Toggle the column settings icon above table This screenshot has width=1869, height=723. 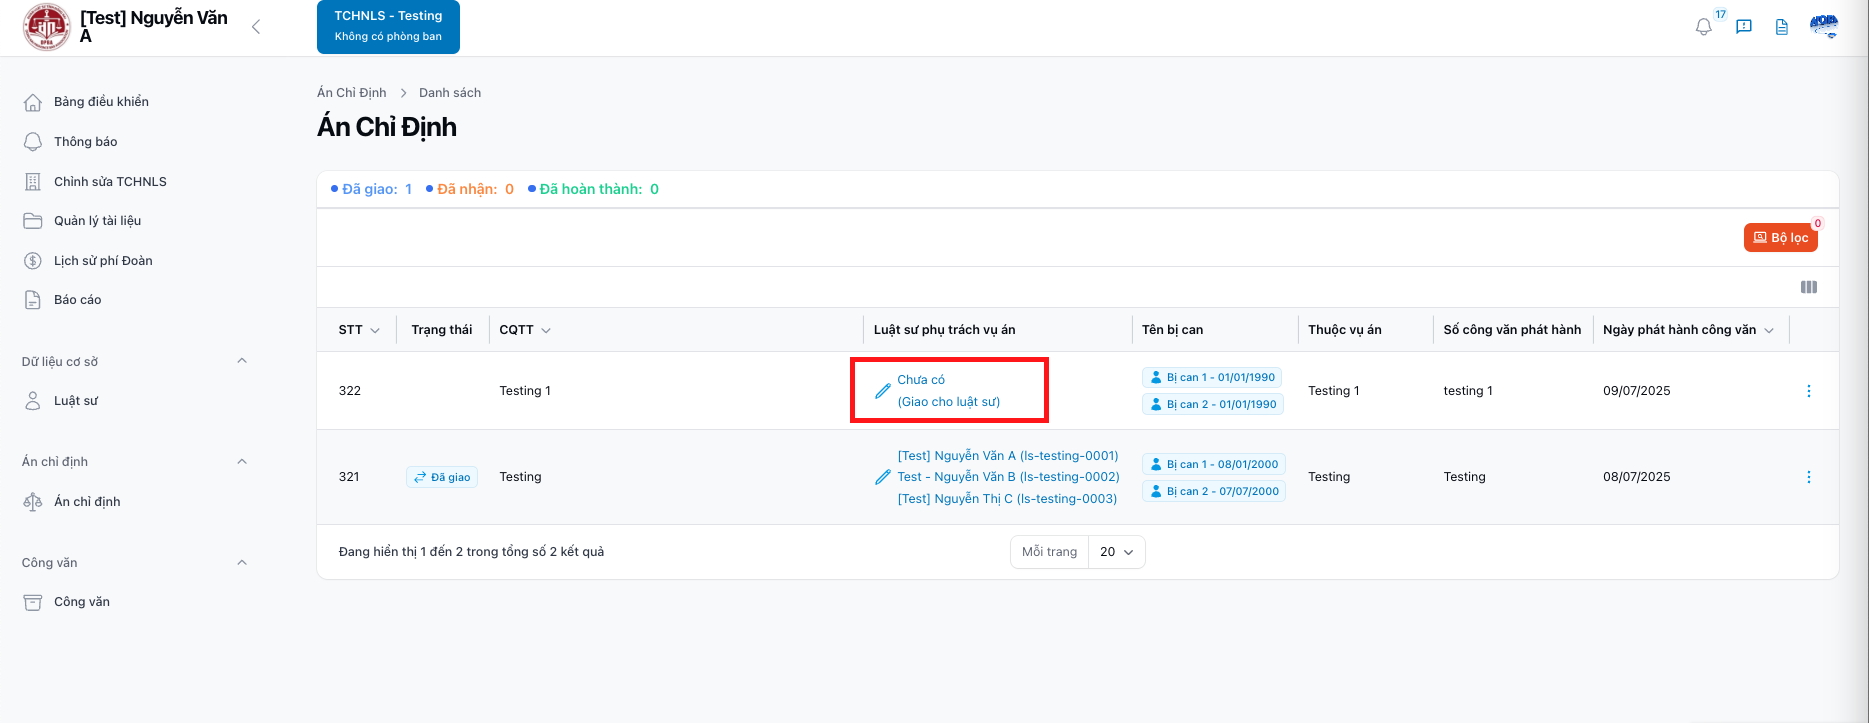tap(1808, 287)
